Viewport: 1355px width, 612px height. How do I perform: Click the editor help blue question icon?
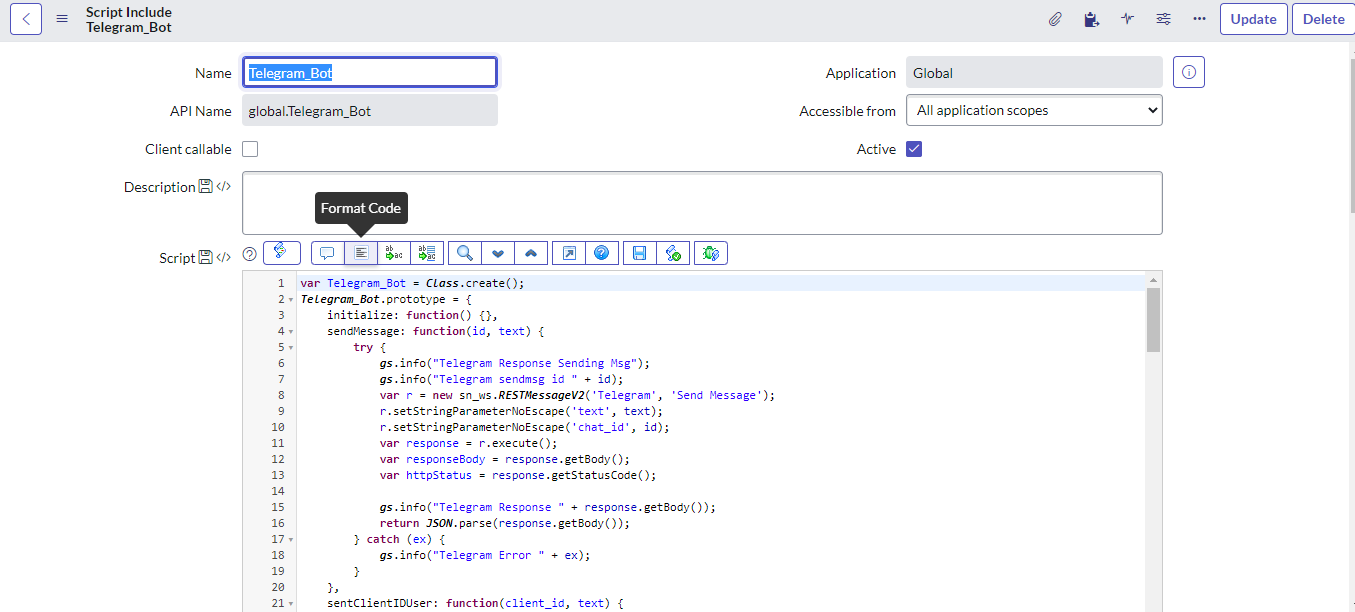(601, 253)
